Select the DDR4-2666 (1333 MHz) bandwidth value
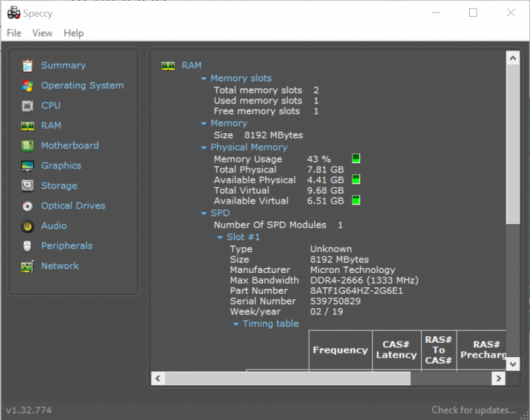 [x=364, y=280]
